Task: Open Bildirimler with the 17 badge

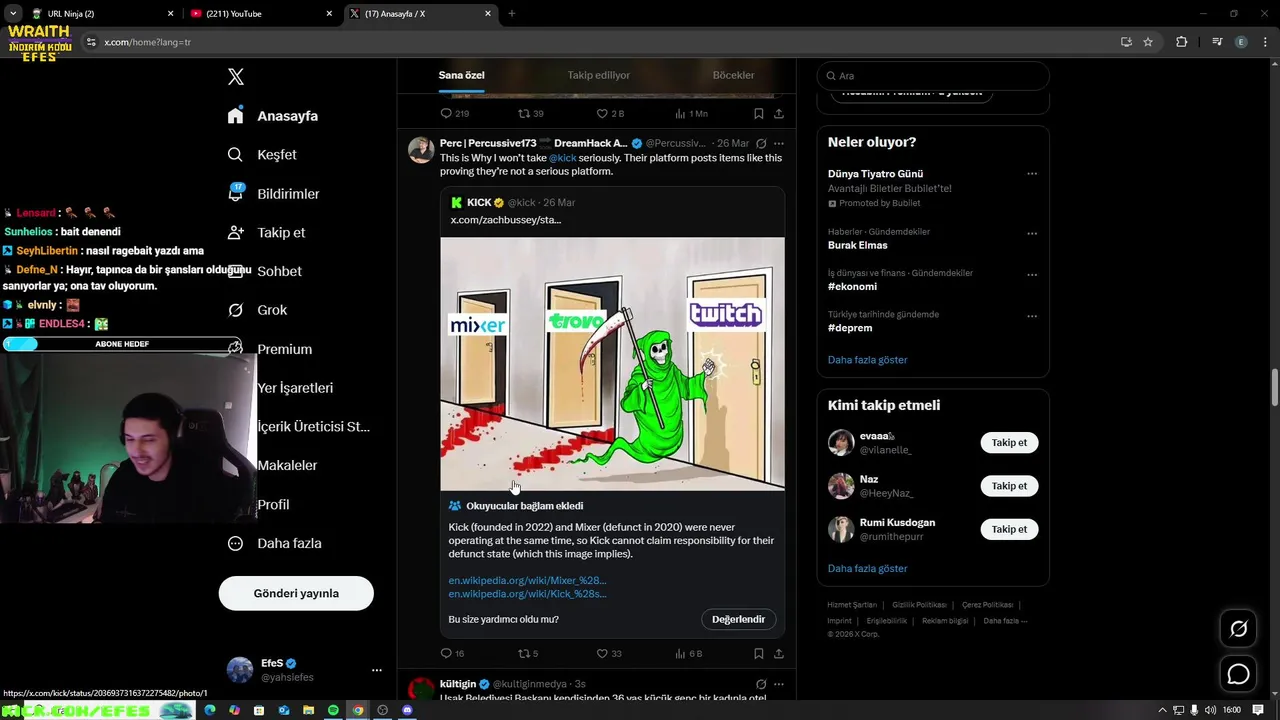Action: pos(273,194)
